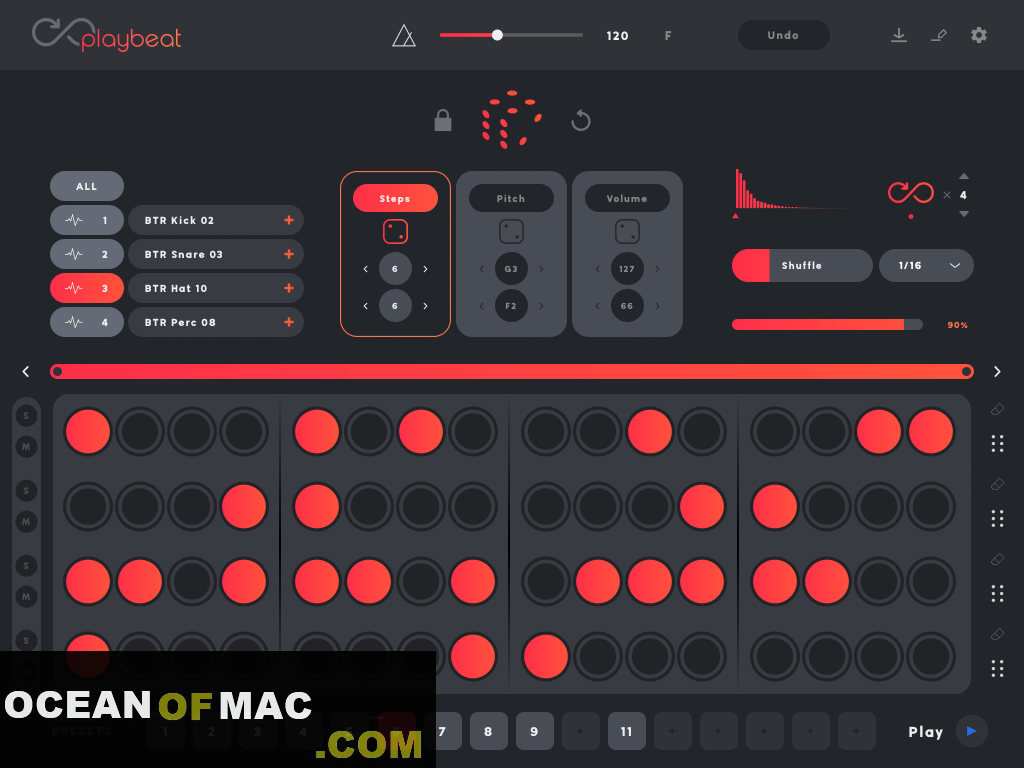Image resolution: width=1024 pixels, height=768 pixels.
Task: Click the dice icon under Pitch
Action: (511, 232)
